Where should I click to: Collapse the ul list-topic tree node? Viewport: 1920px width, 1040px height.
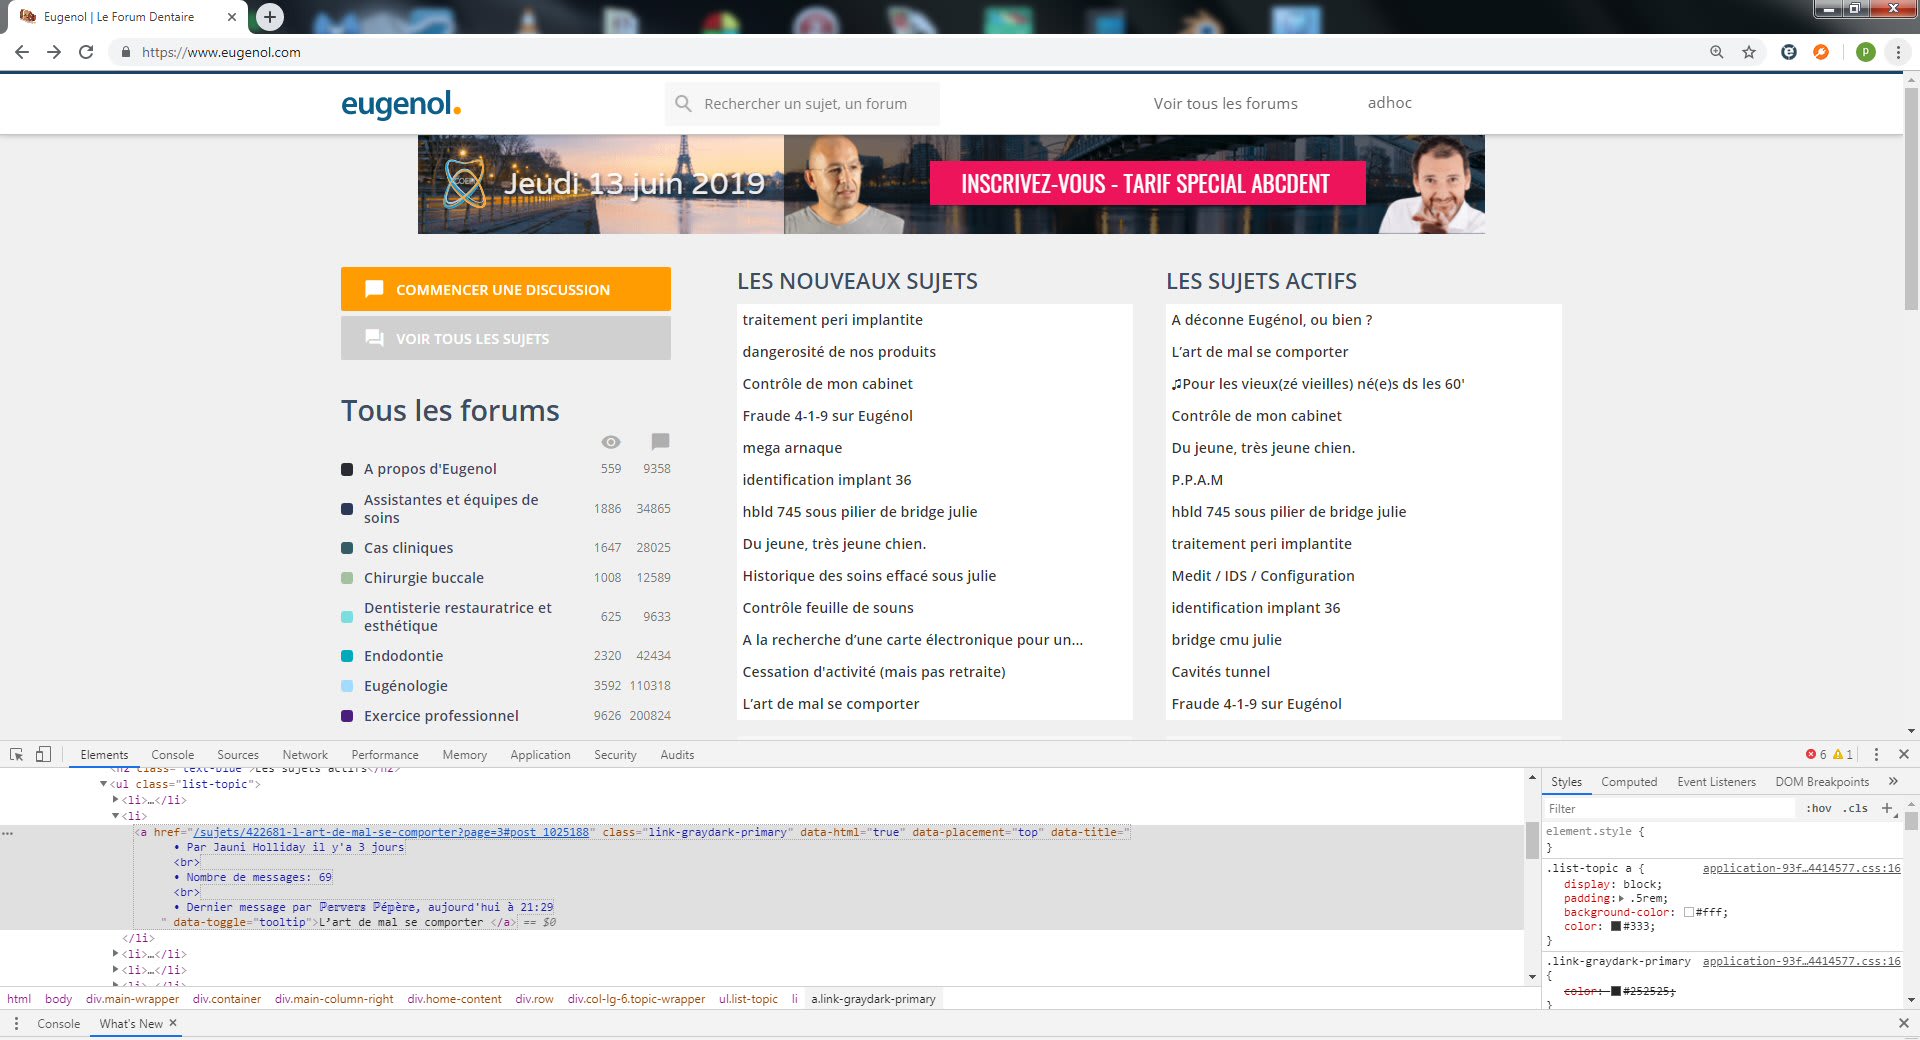(x=104, y=784)
